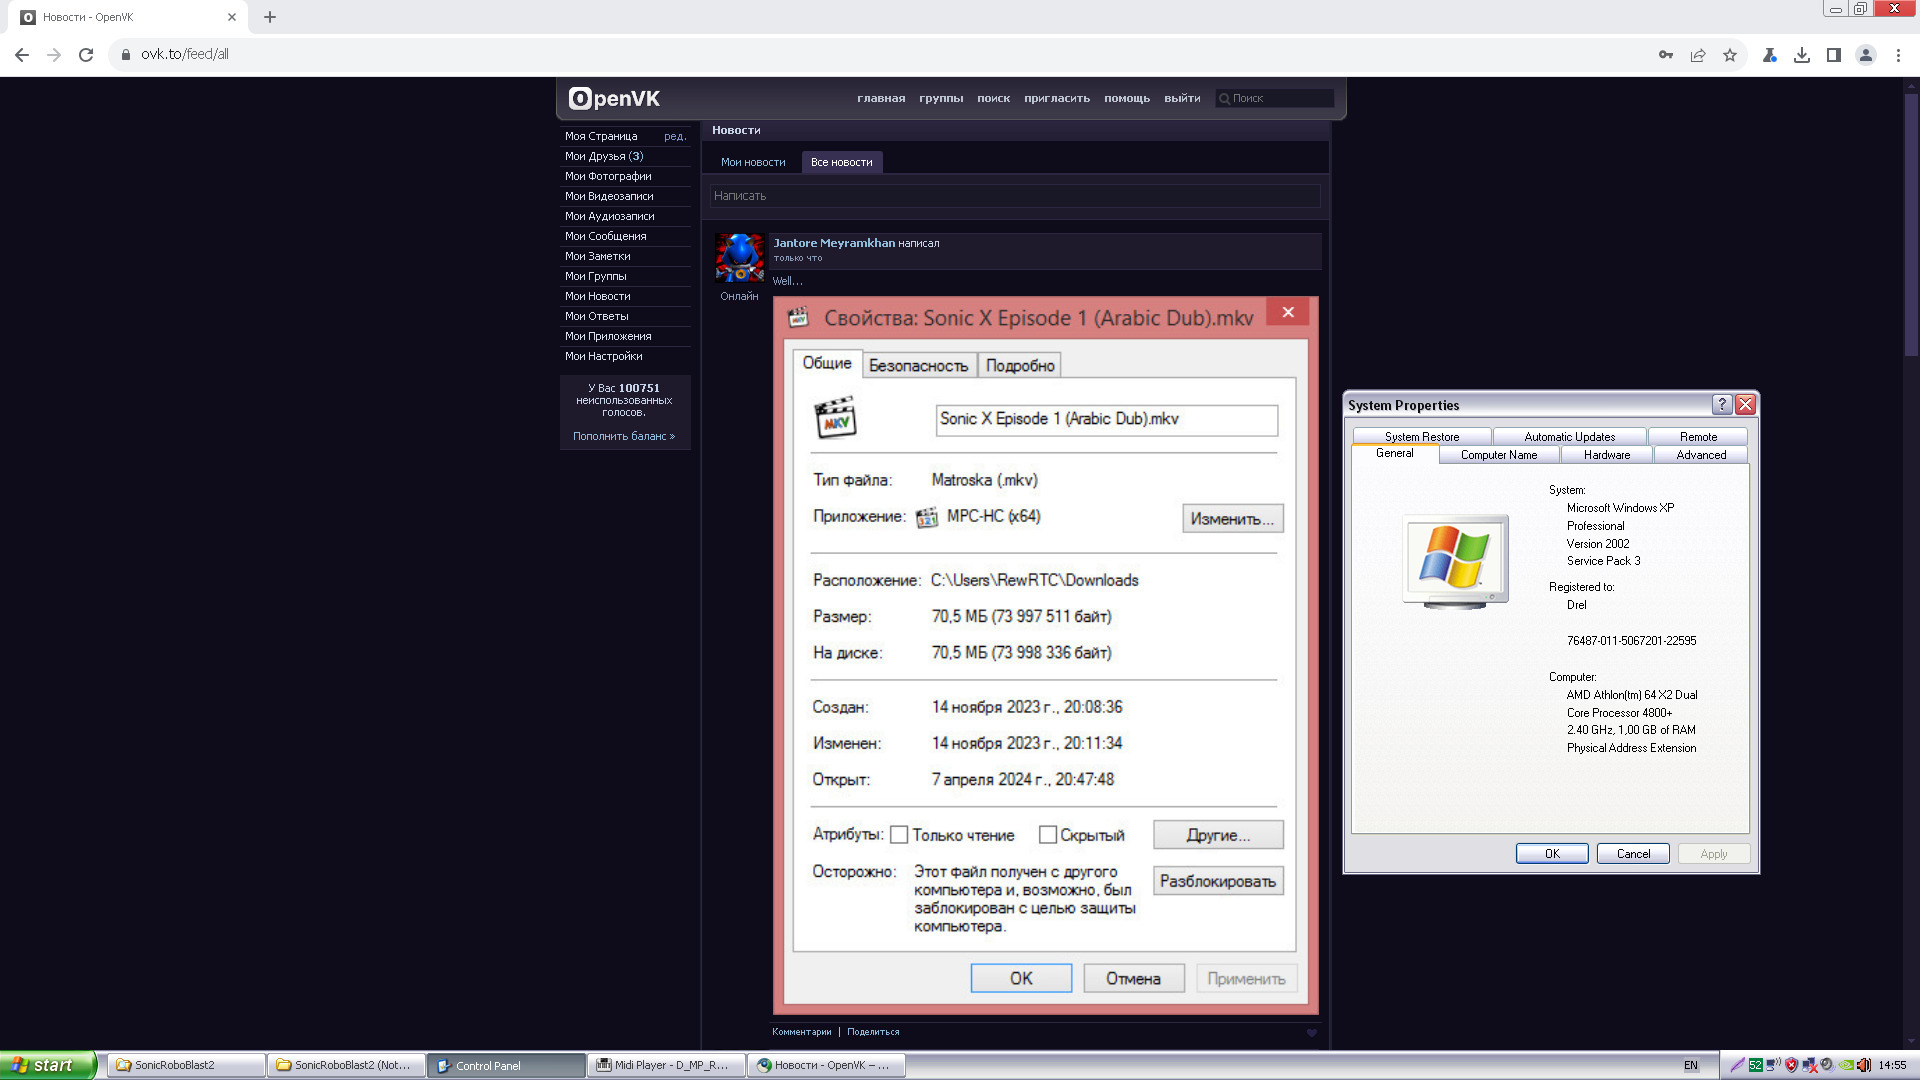Switch to 'Мои новости' tab
The image size is (1920, 1080).
(x=753, y=162)
